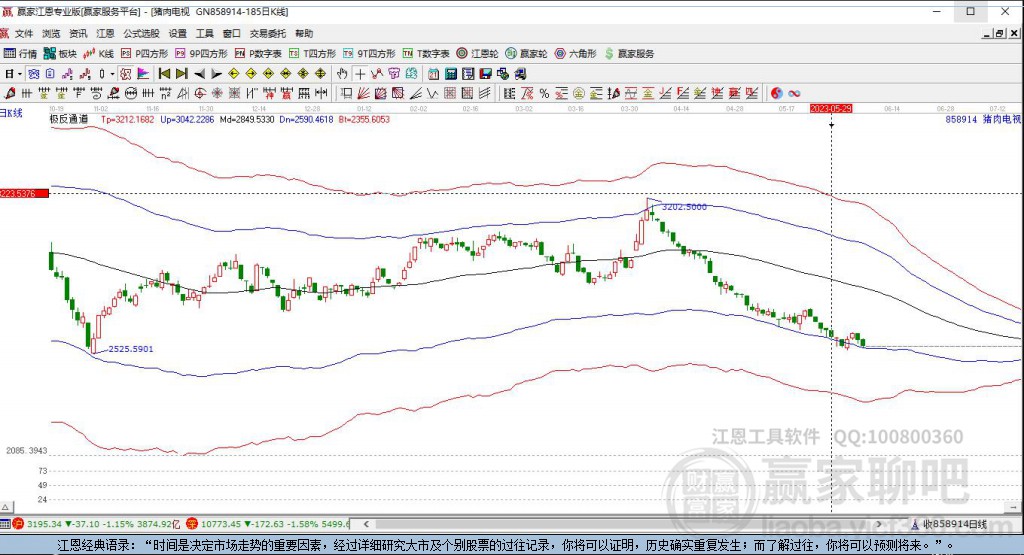
Task: Click the 2525.5901 low price annotation
Action: click(131, 349)
